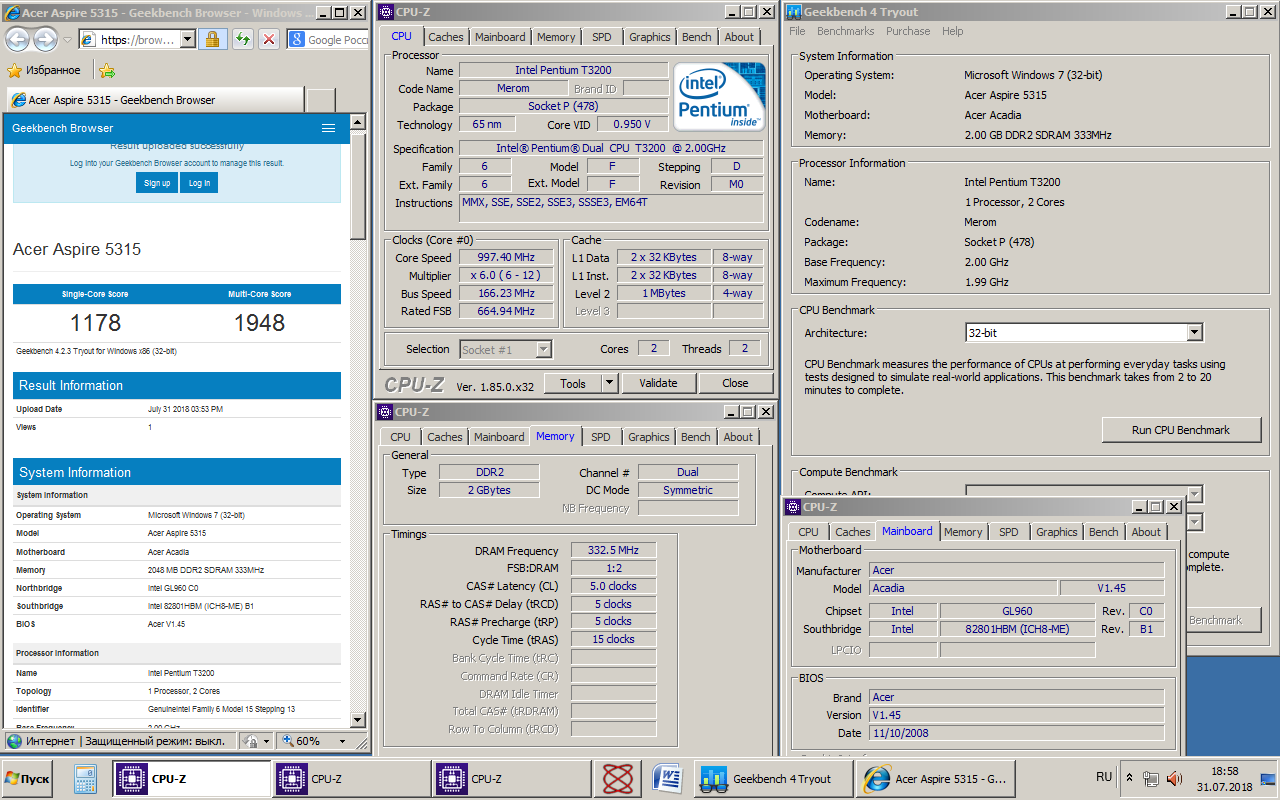1280x800 pixels.
Task: Open Word from the taskbar
Action: pyautogui.click(x=667, y=778)
